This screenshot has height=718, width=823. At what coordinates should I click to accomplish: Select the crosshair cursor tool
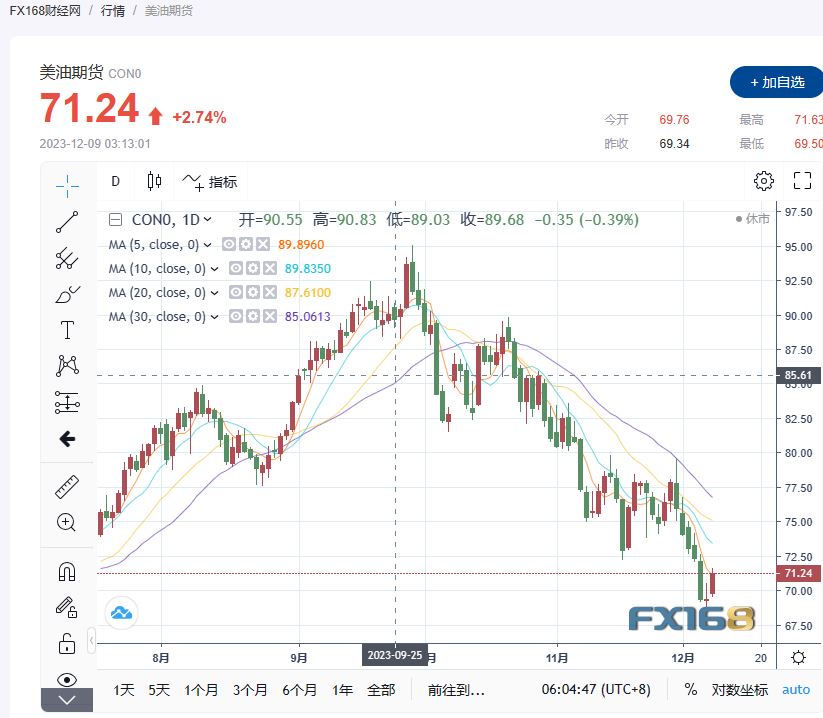67,184
